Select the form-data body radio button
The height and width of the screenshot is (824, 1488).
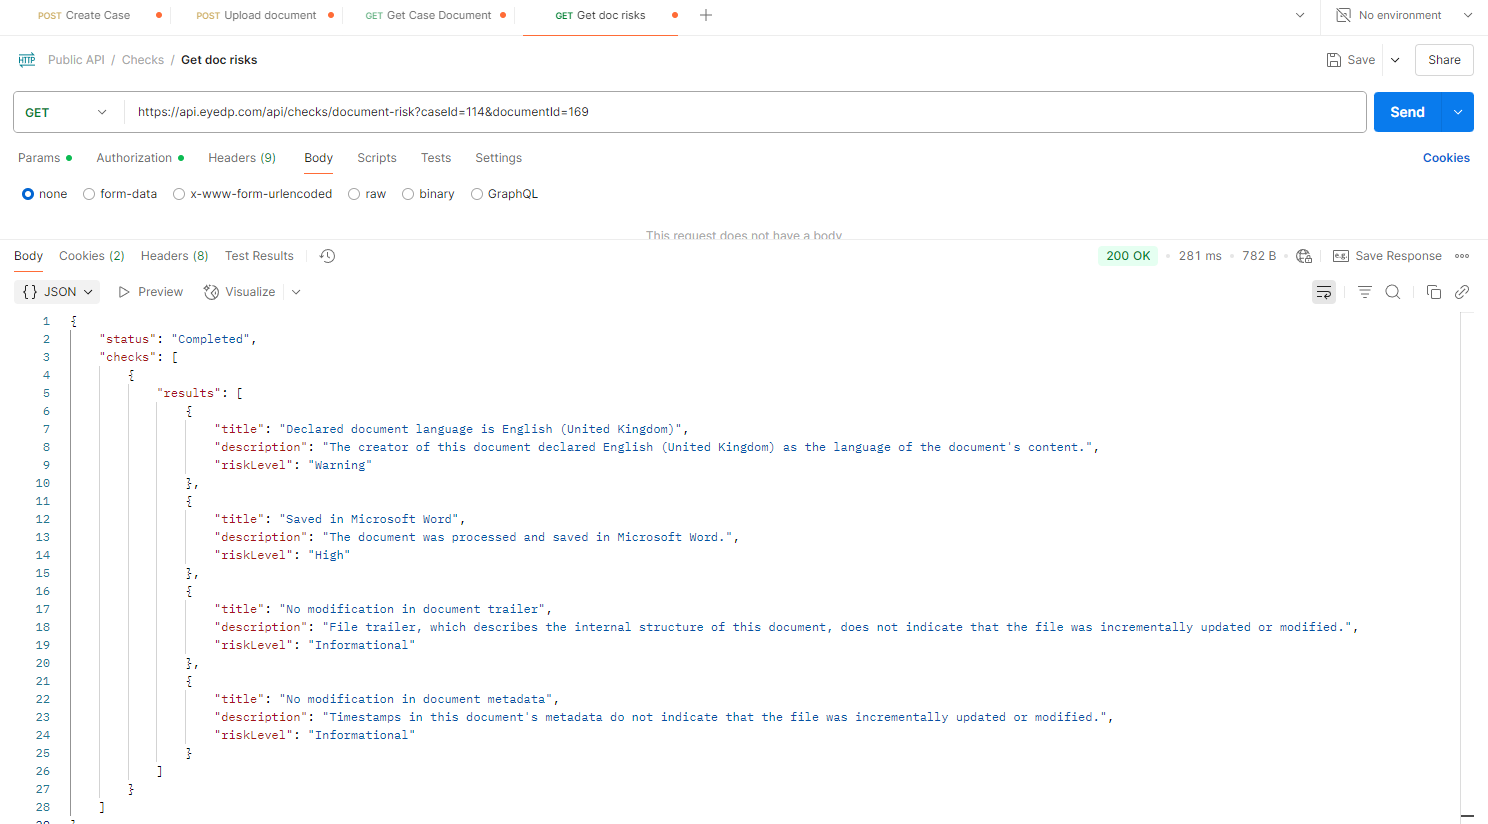(x=88, y=193)
